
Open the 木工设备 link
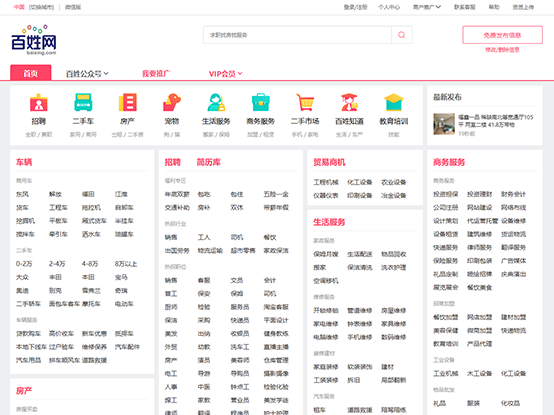coord(479,374)
